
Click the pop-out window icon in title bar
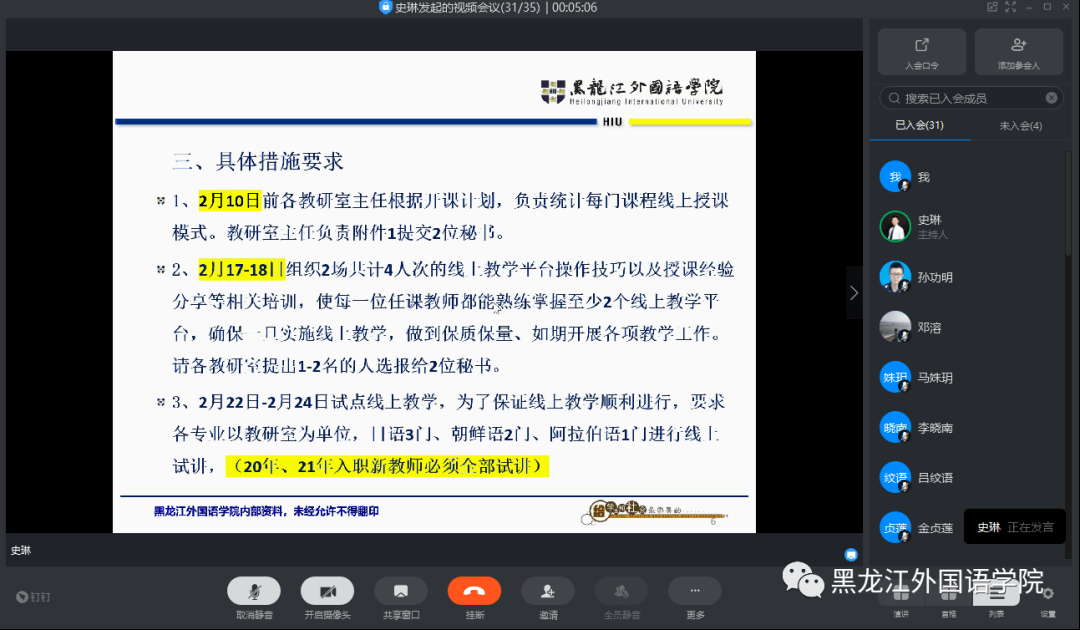coord(992,7)
